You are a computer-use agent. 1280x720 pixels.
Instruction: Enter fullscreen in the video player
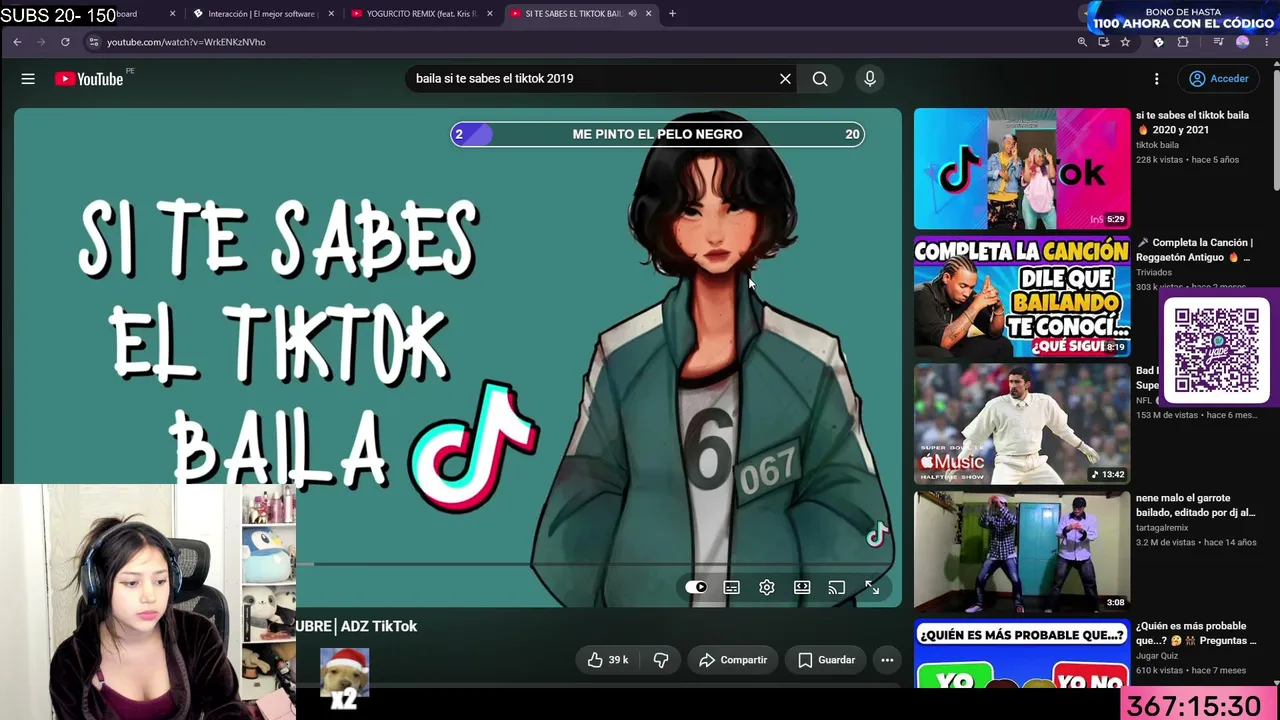point(872,587)
